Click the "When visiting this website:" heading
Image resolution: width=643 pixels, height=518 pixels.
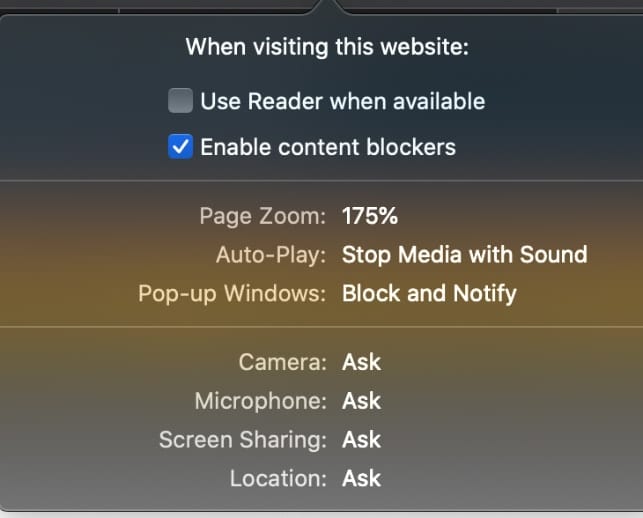coord(327,46)
